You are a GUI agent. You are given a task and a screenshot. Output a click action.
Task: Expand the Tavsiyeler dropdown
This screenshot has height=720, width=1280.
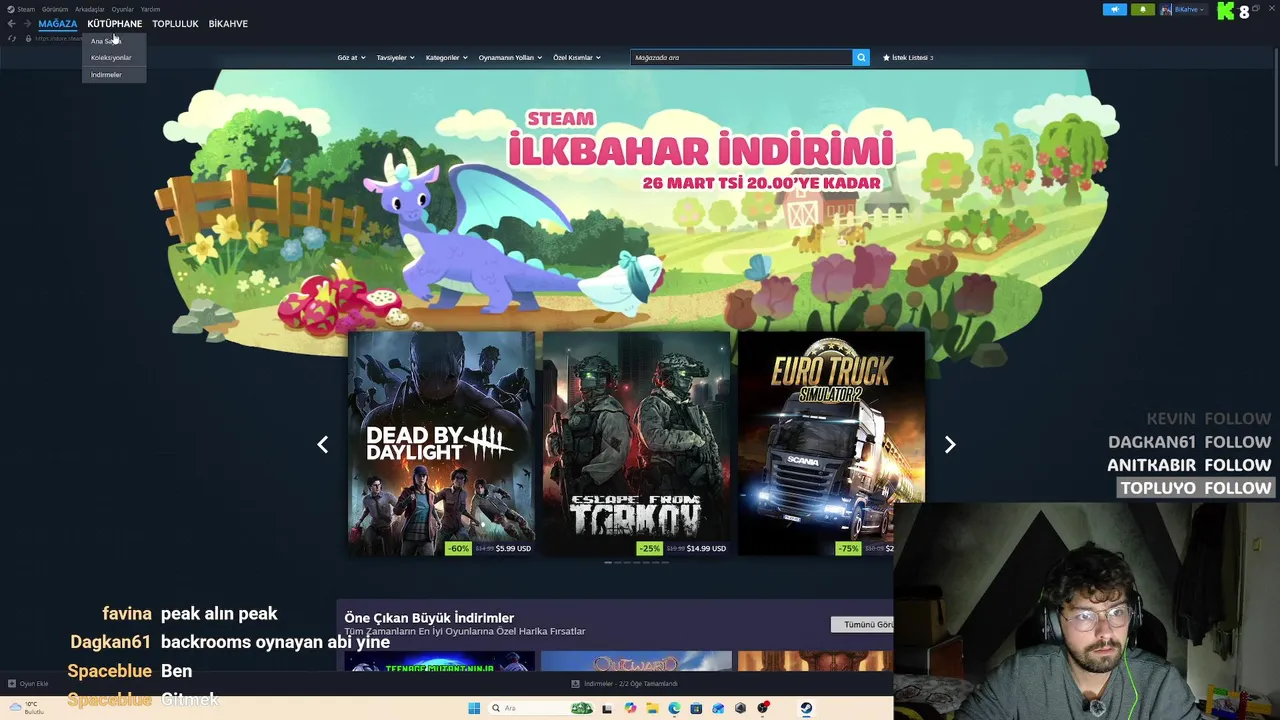[x=395, y=58]
